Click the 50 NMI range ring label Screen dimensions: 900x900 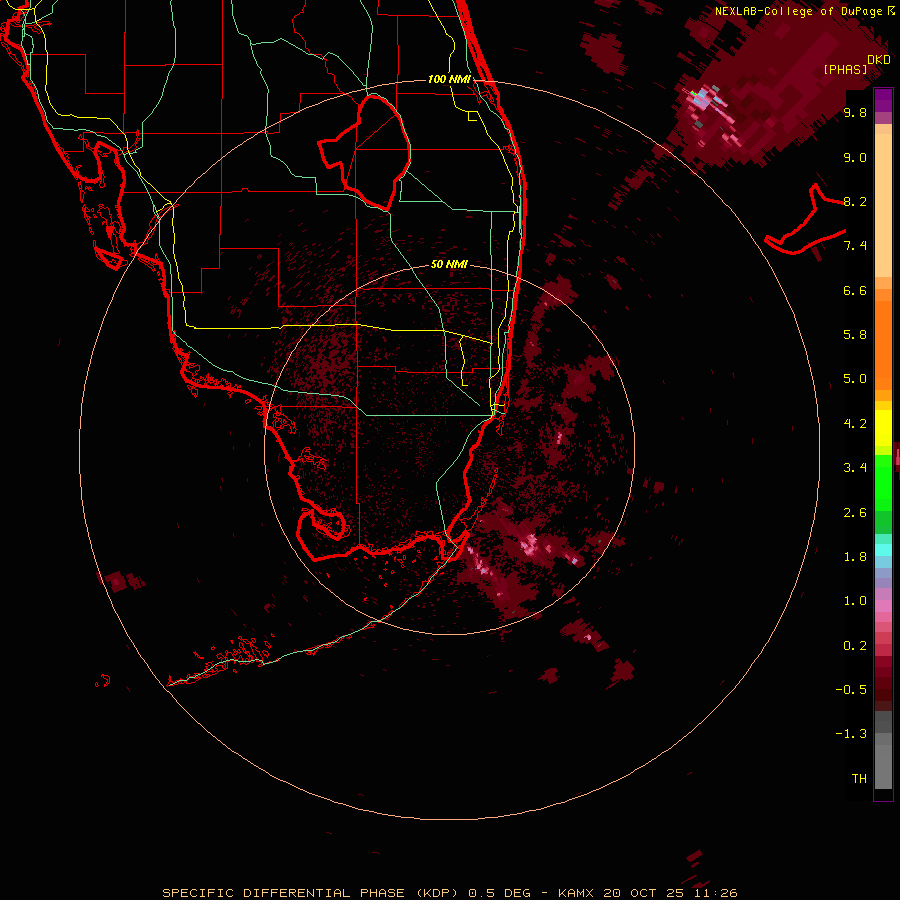tap(449, 264)
